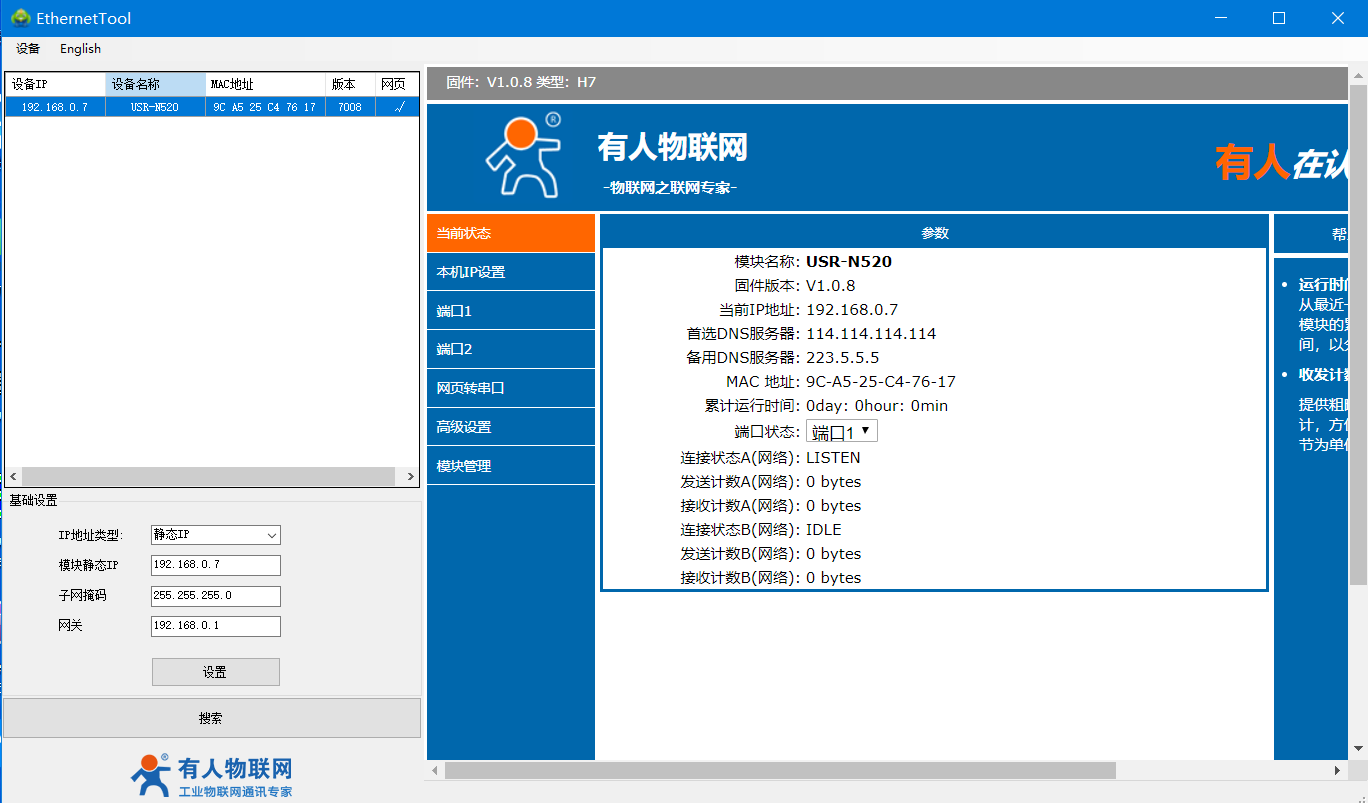The image size is (1368, 803).
Task: Open the 高级设置 page
Action: pos(510,427)
